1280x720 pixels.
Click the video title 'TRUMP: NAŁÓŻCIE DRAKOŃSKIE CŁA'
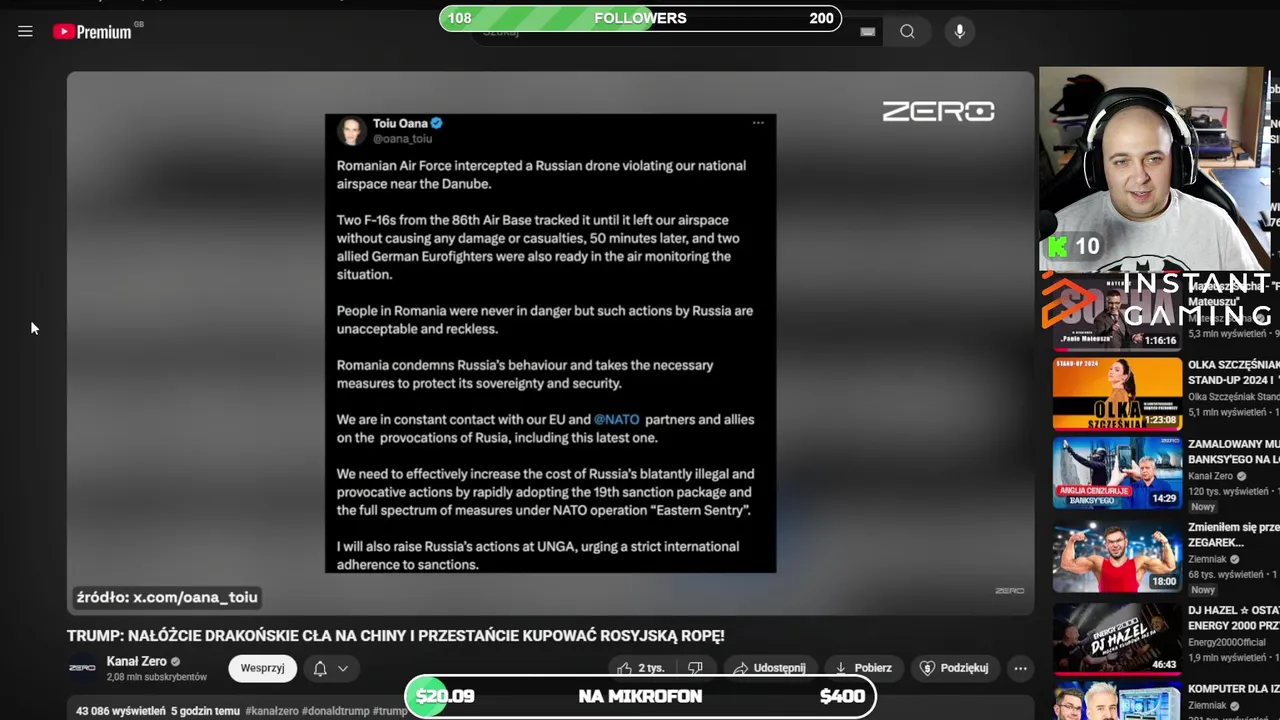coord(396,636)
